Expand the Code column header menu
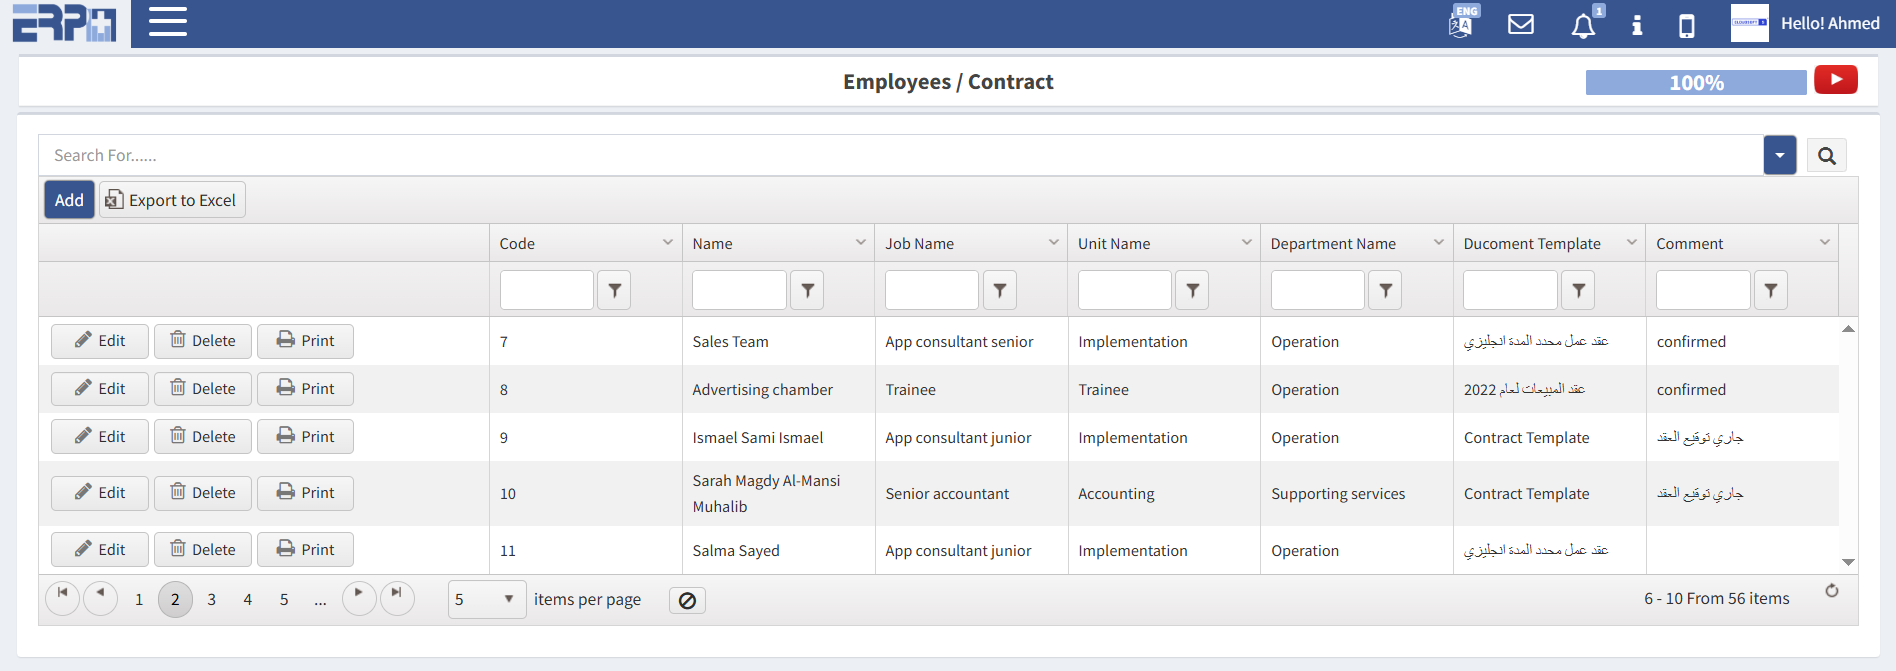 [667, 243]
